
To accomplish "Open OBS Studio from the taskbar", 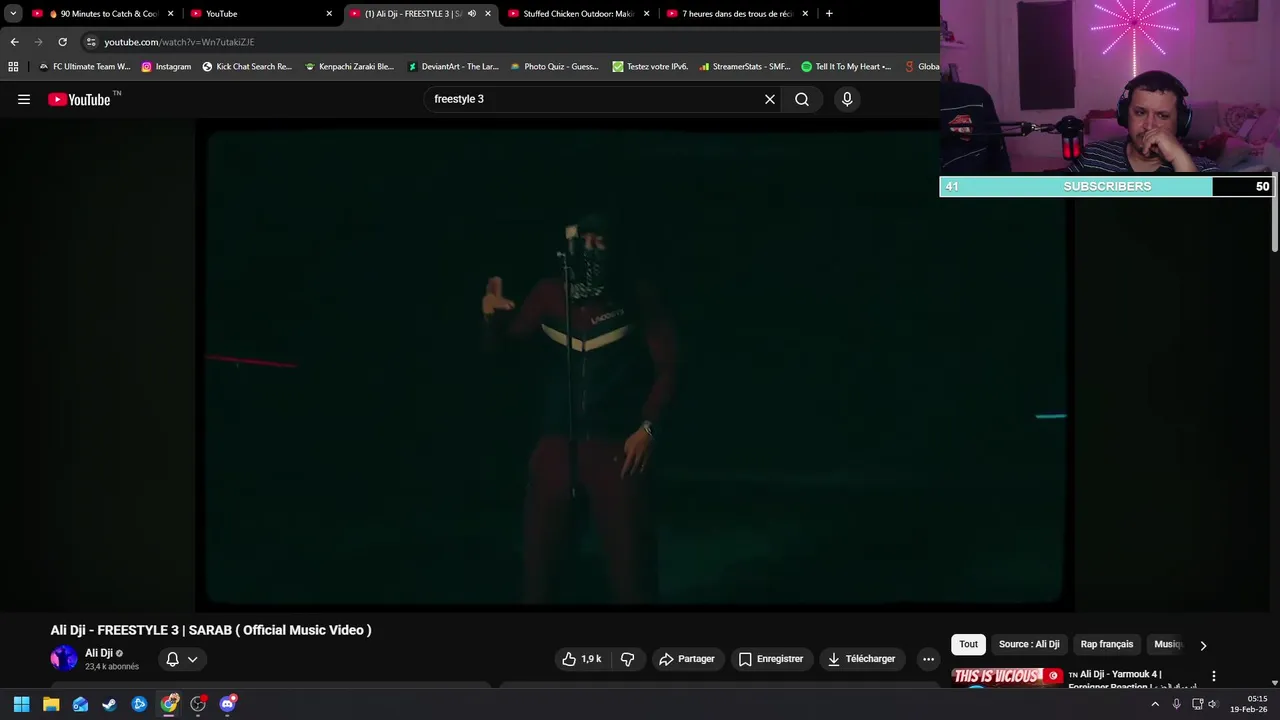I will click(198, 704).
